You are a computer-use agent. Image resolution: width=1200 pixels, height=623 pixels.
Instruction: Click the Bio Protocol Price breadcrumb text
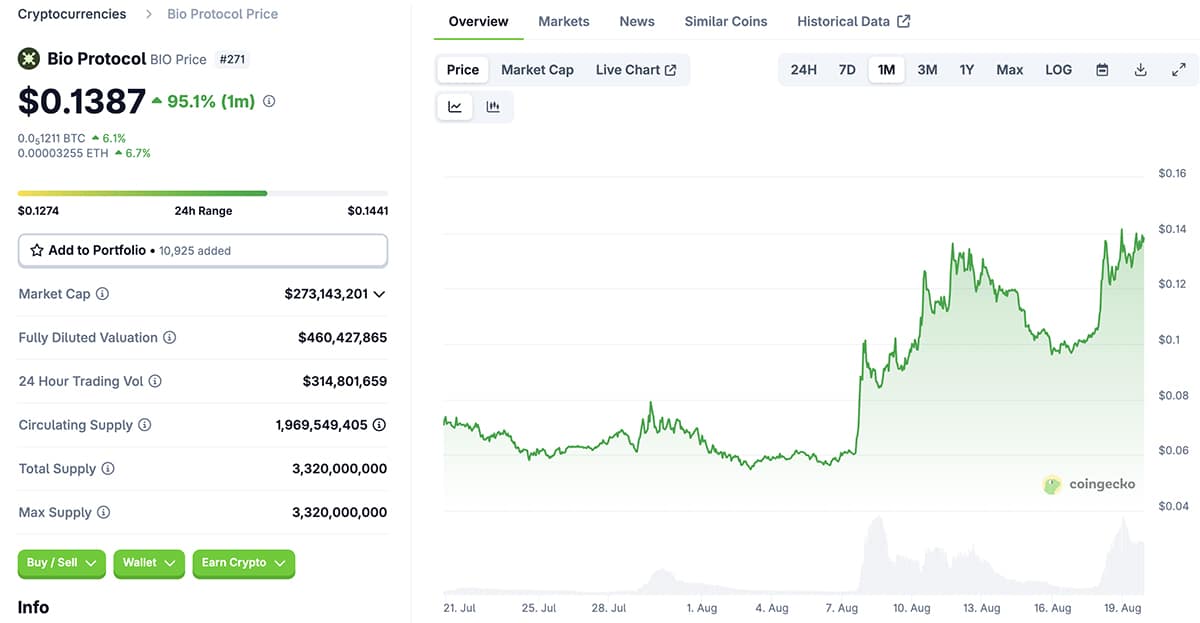[x=222, y=14]
